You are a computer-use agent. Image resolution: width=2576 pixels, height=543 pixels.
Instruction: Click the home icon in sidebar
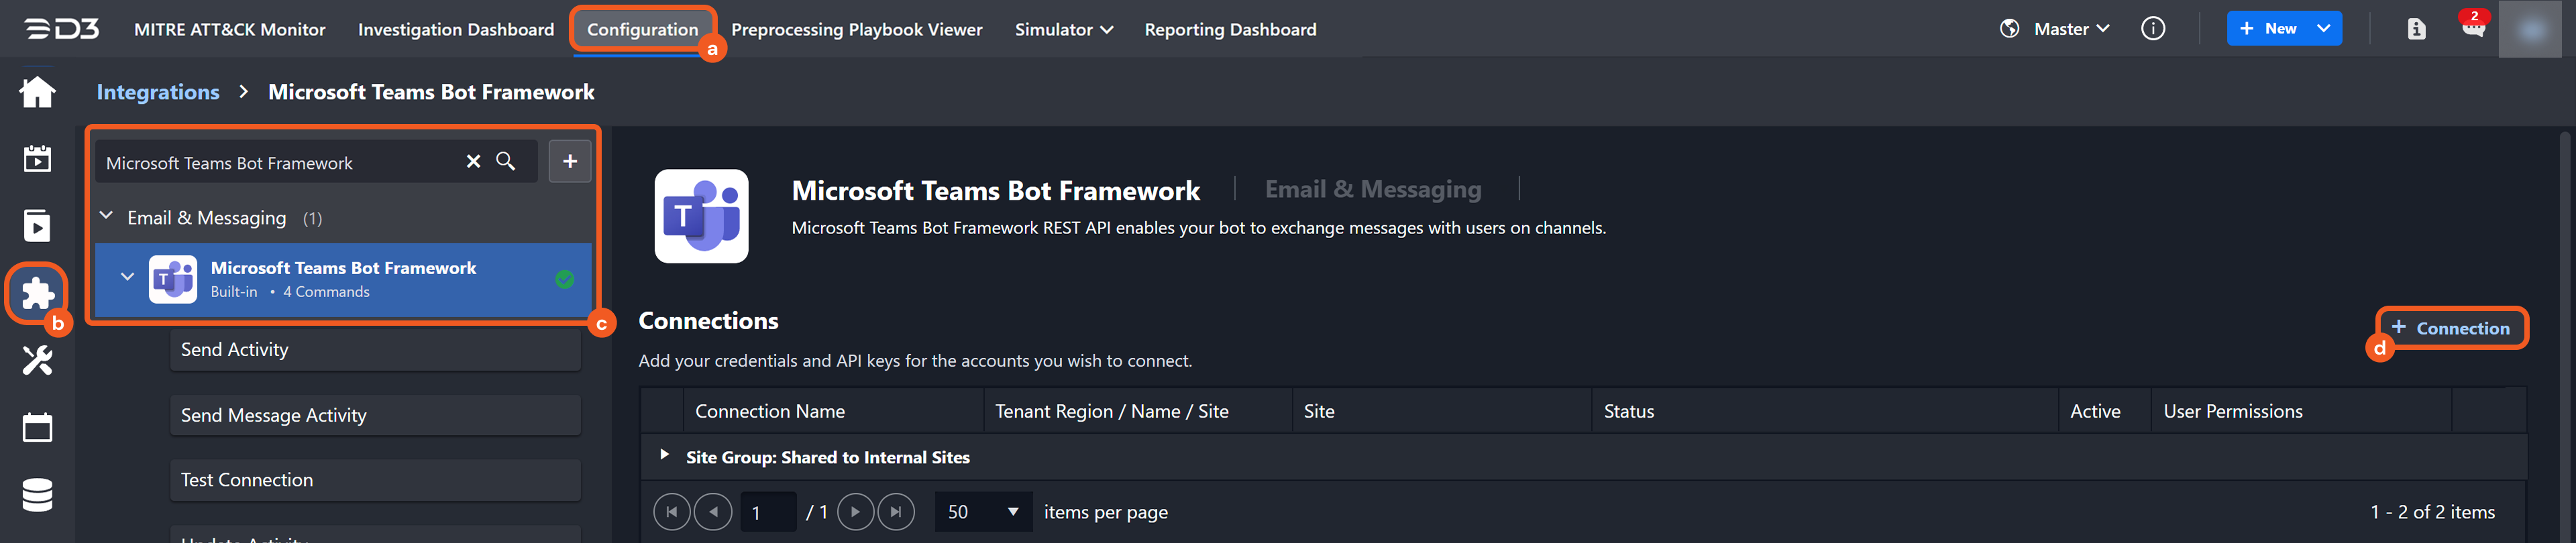tap(37, 92)
